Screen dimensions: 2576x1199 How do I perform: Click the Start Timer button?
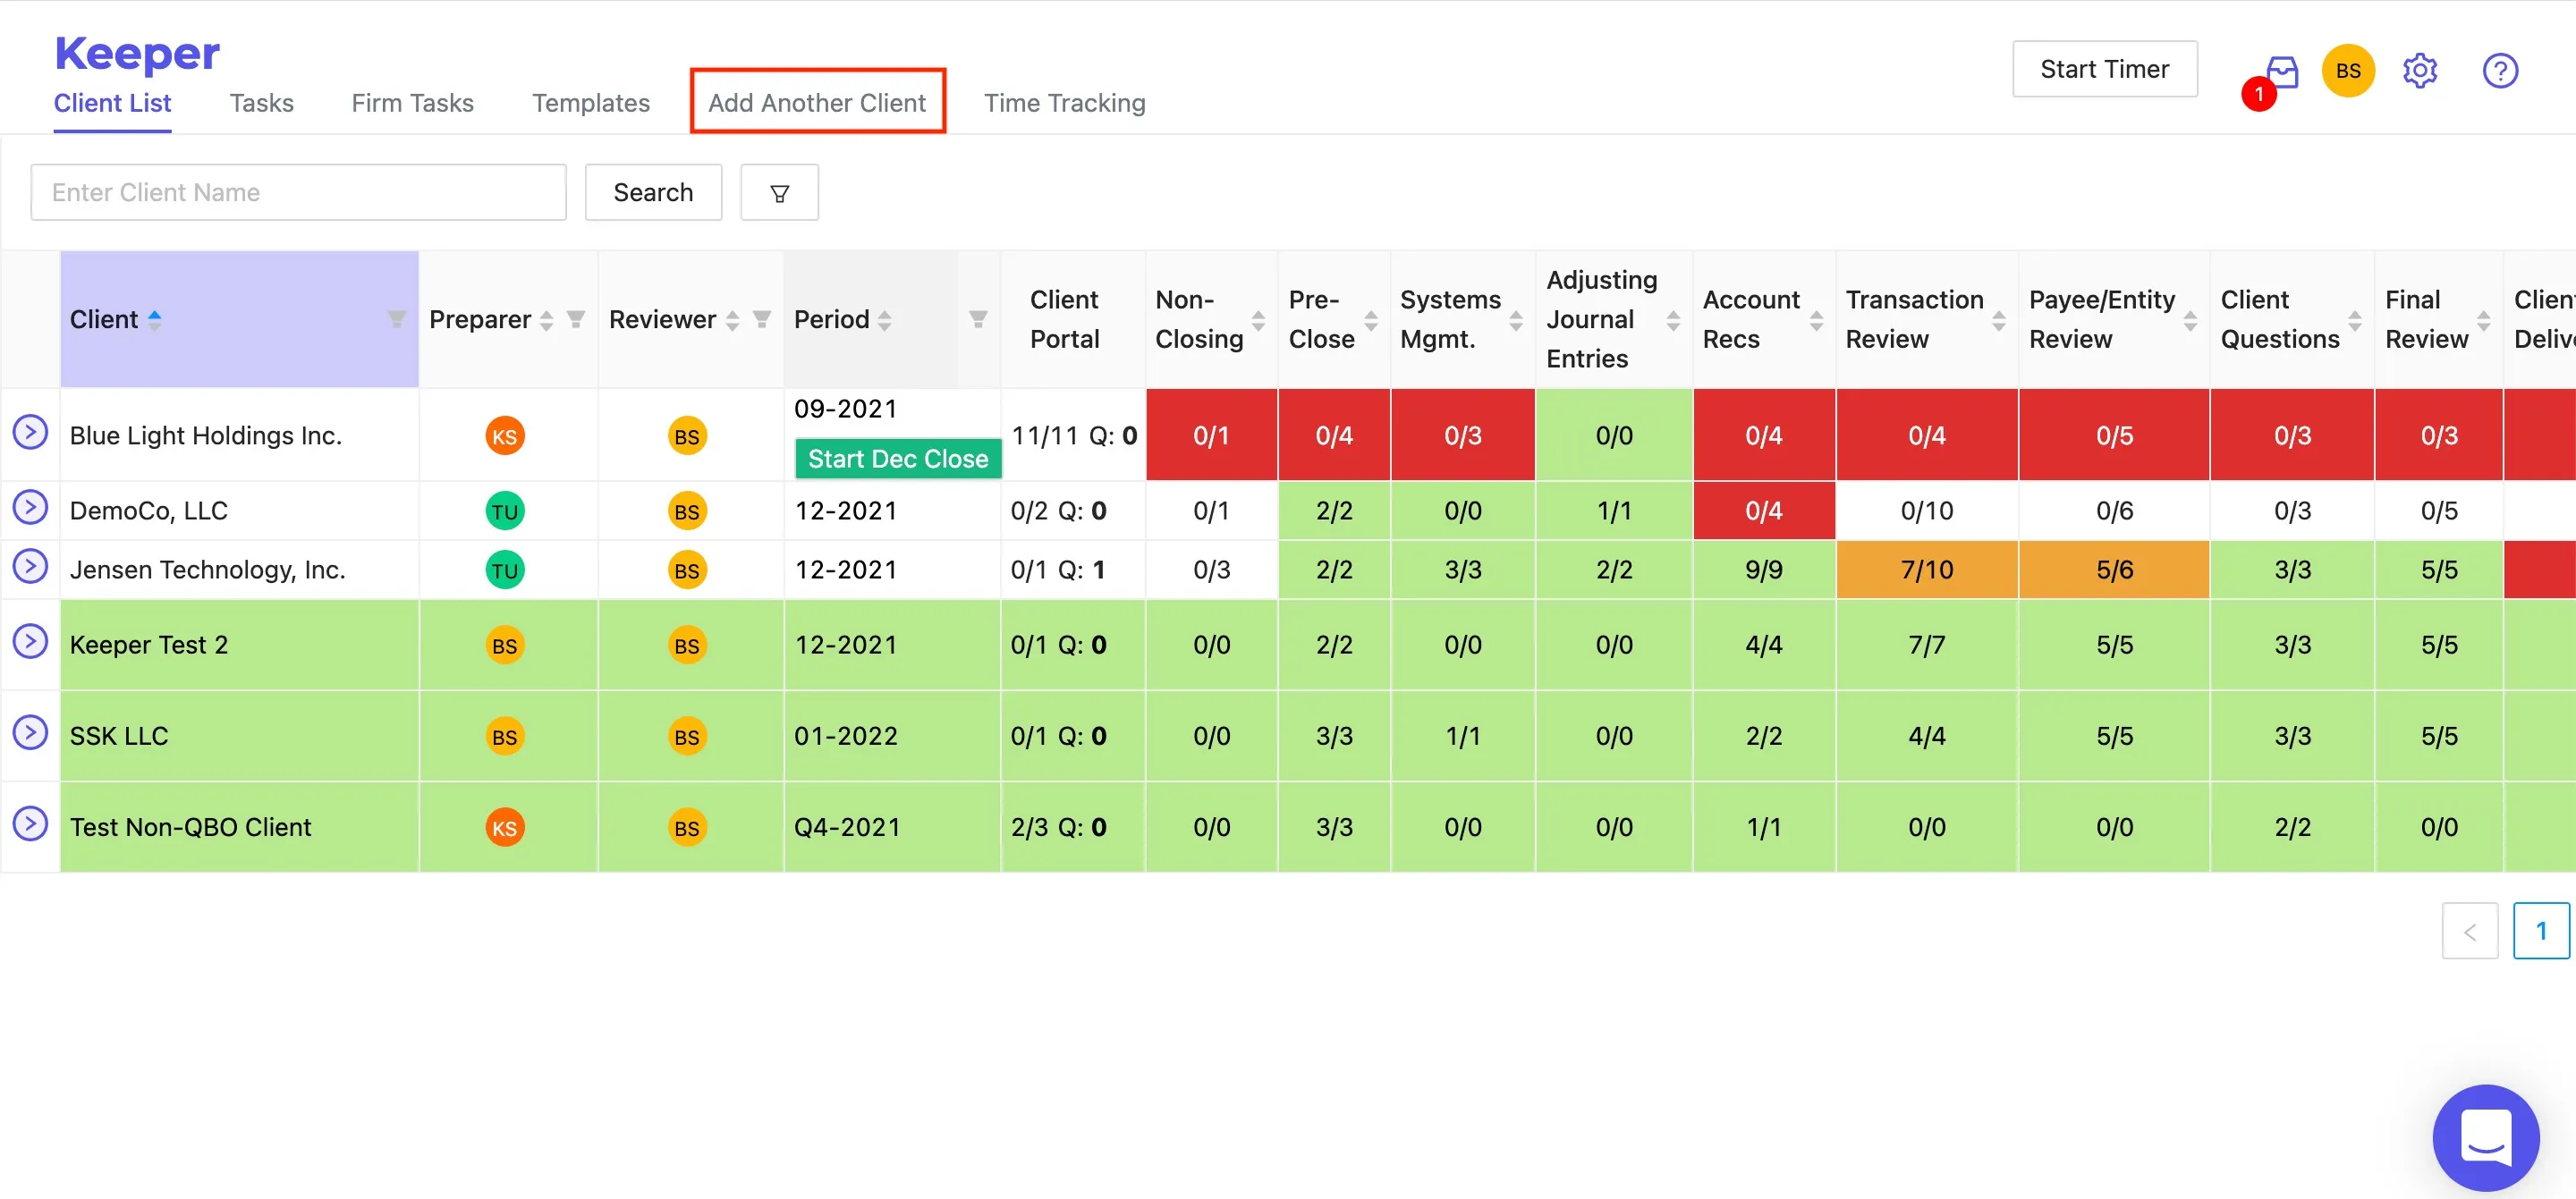(2104, 69)
